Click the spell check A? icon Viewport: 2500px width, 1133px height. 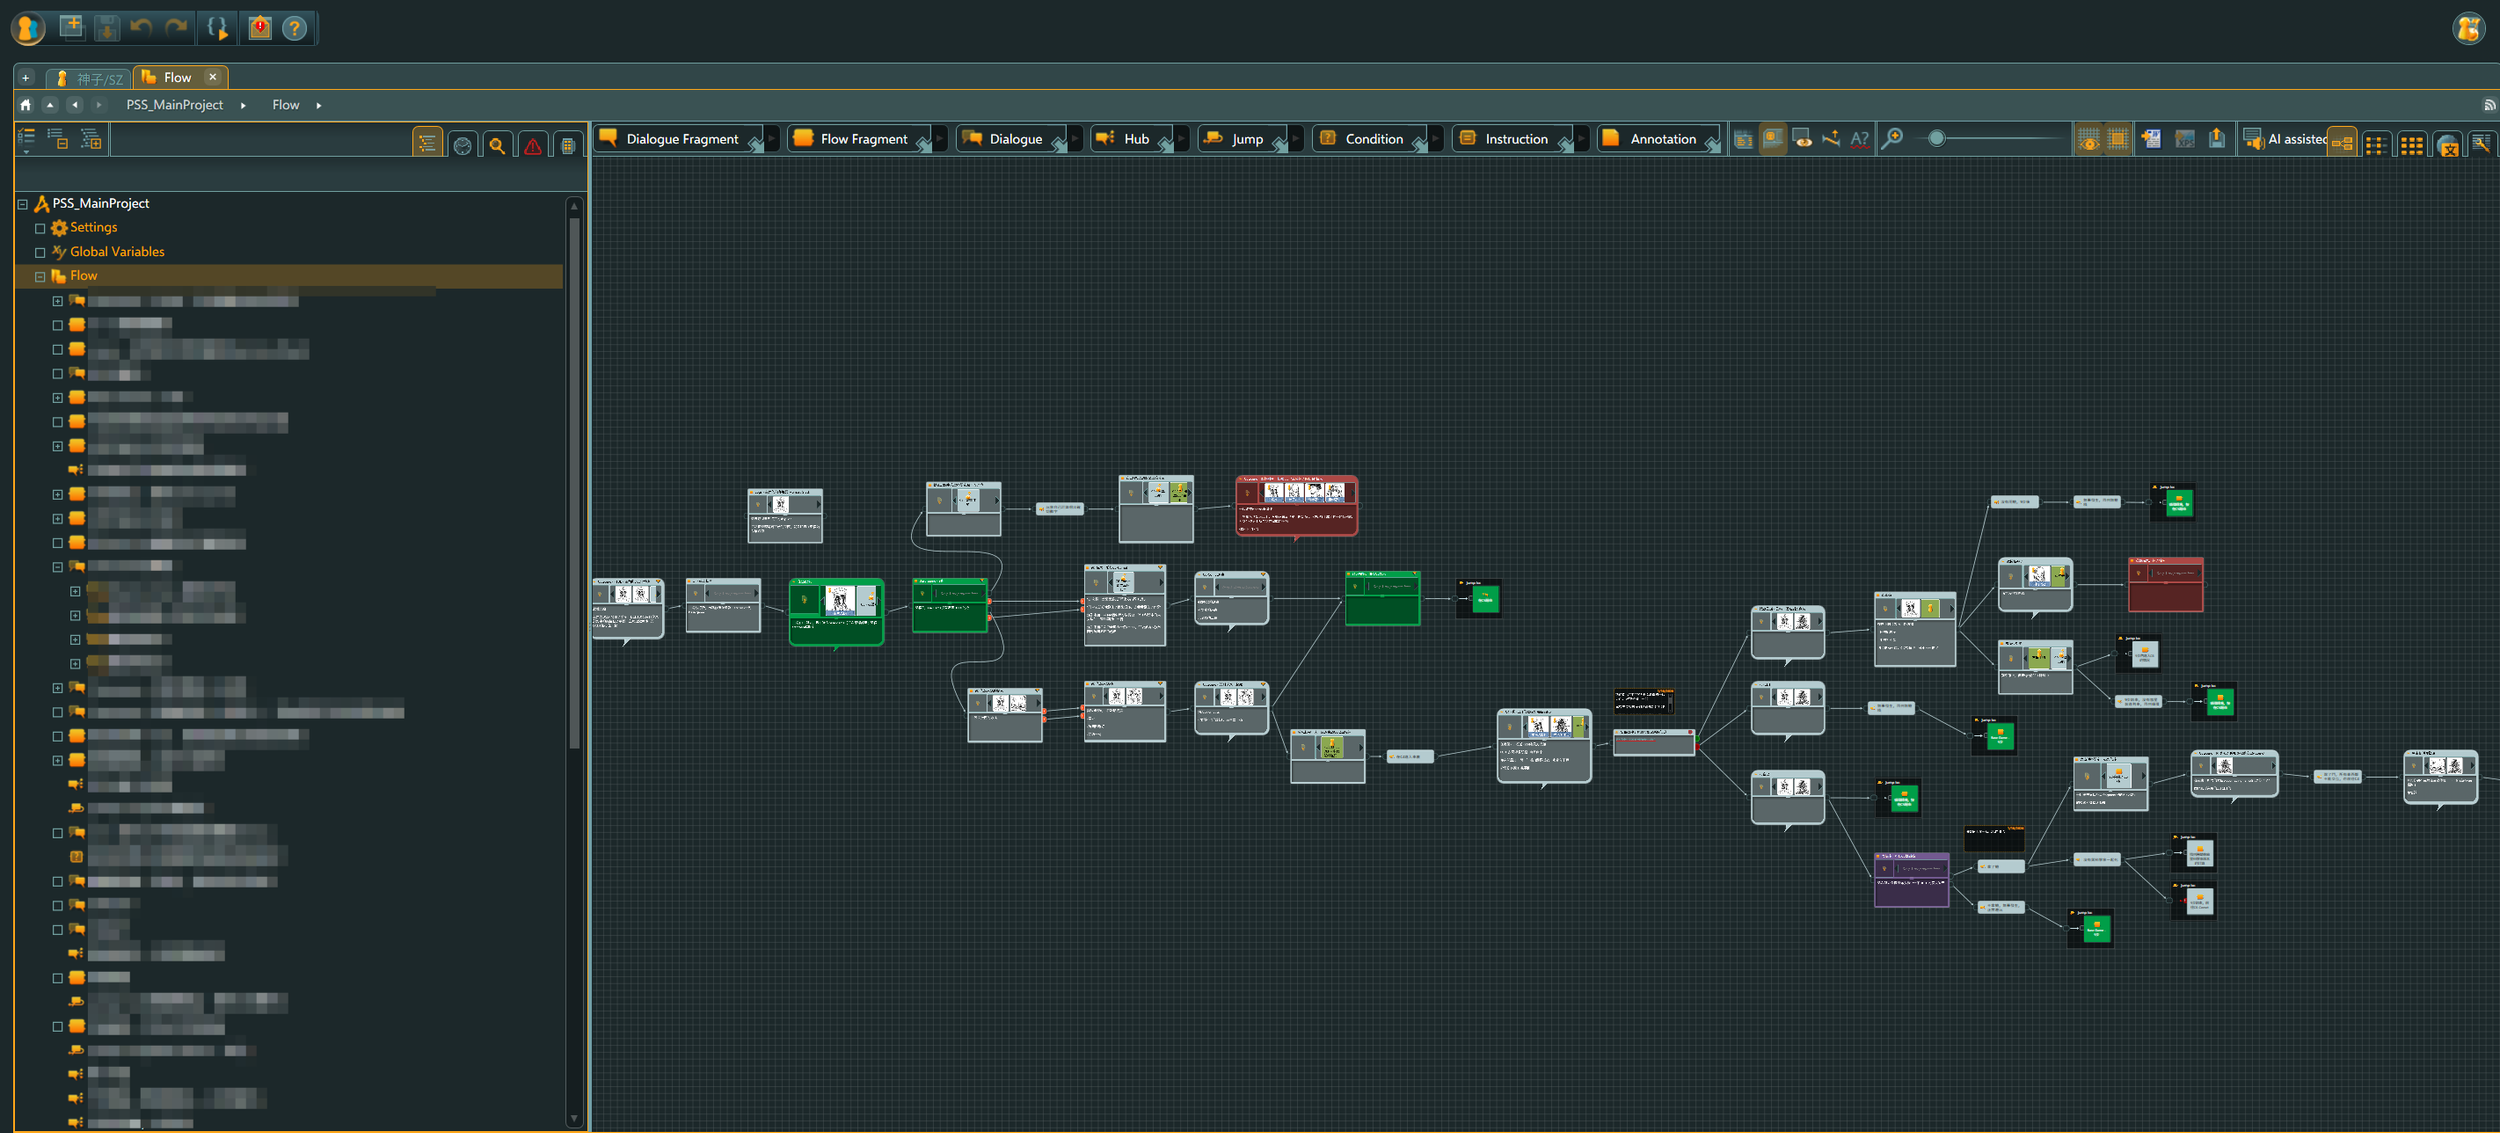point(1859,140)
